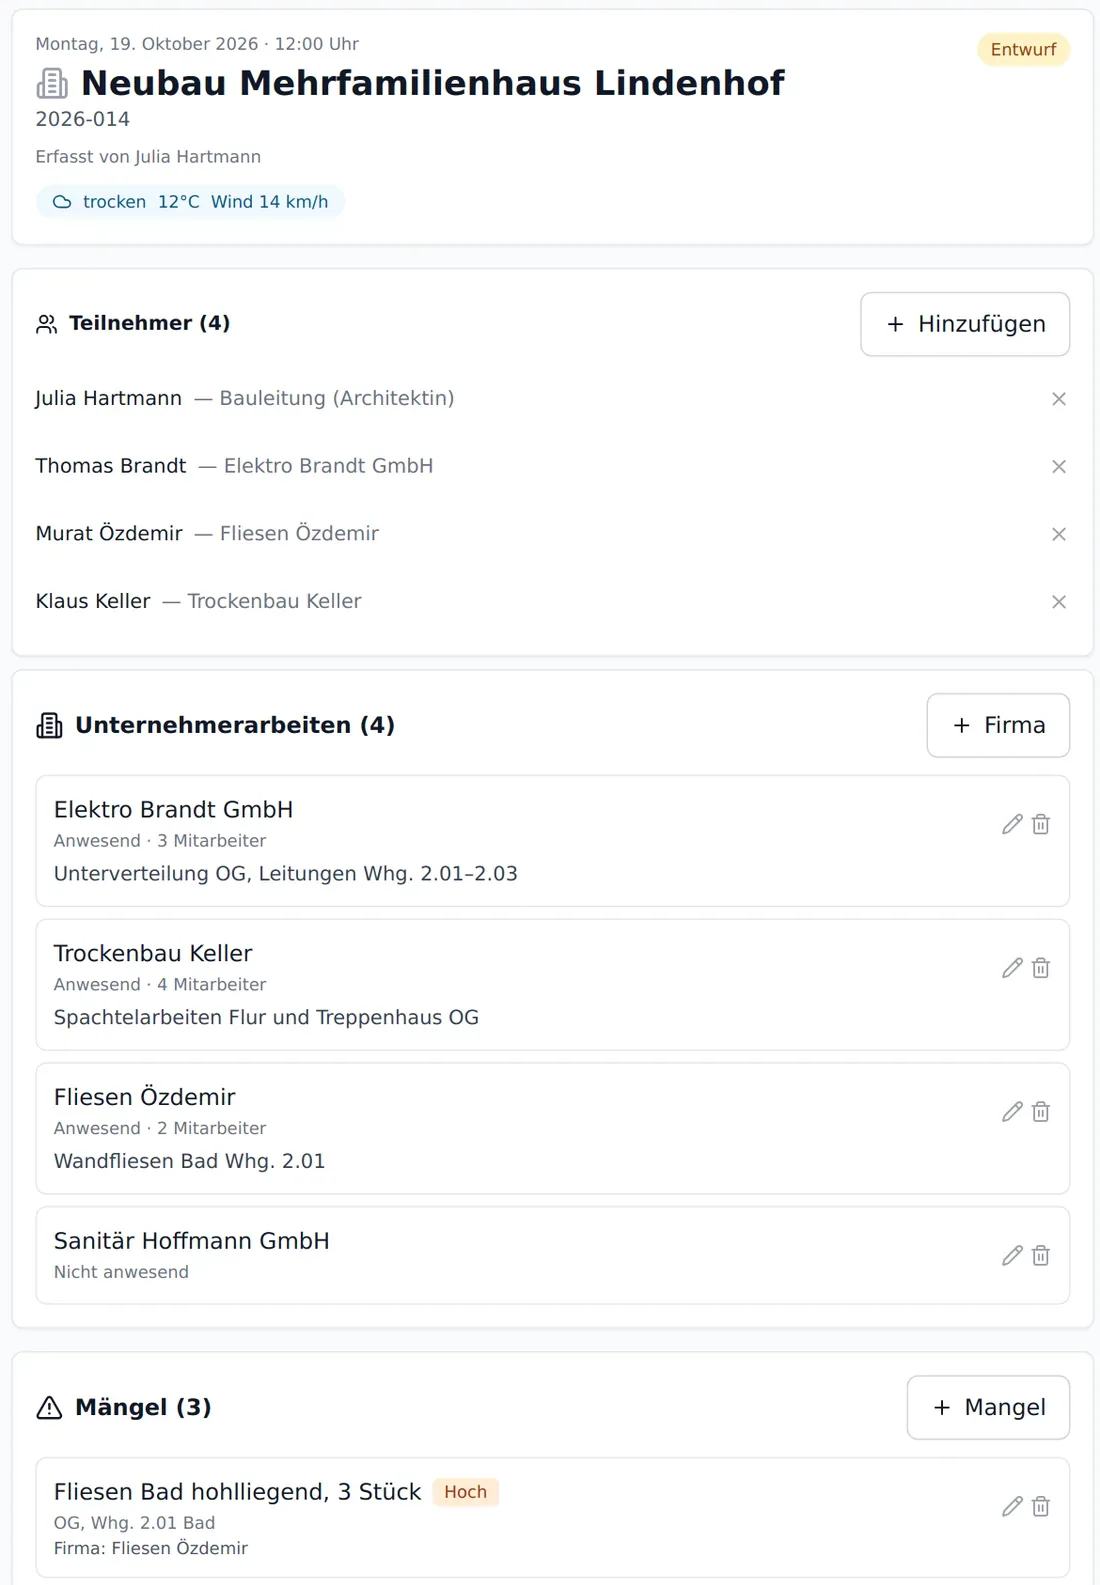This screenshot has height=1585, width=1100.
Task: Click the Hoch priority tag
Action: click(x=465, y=1492)
